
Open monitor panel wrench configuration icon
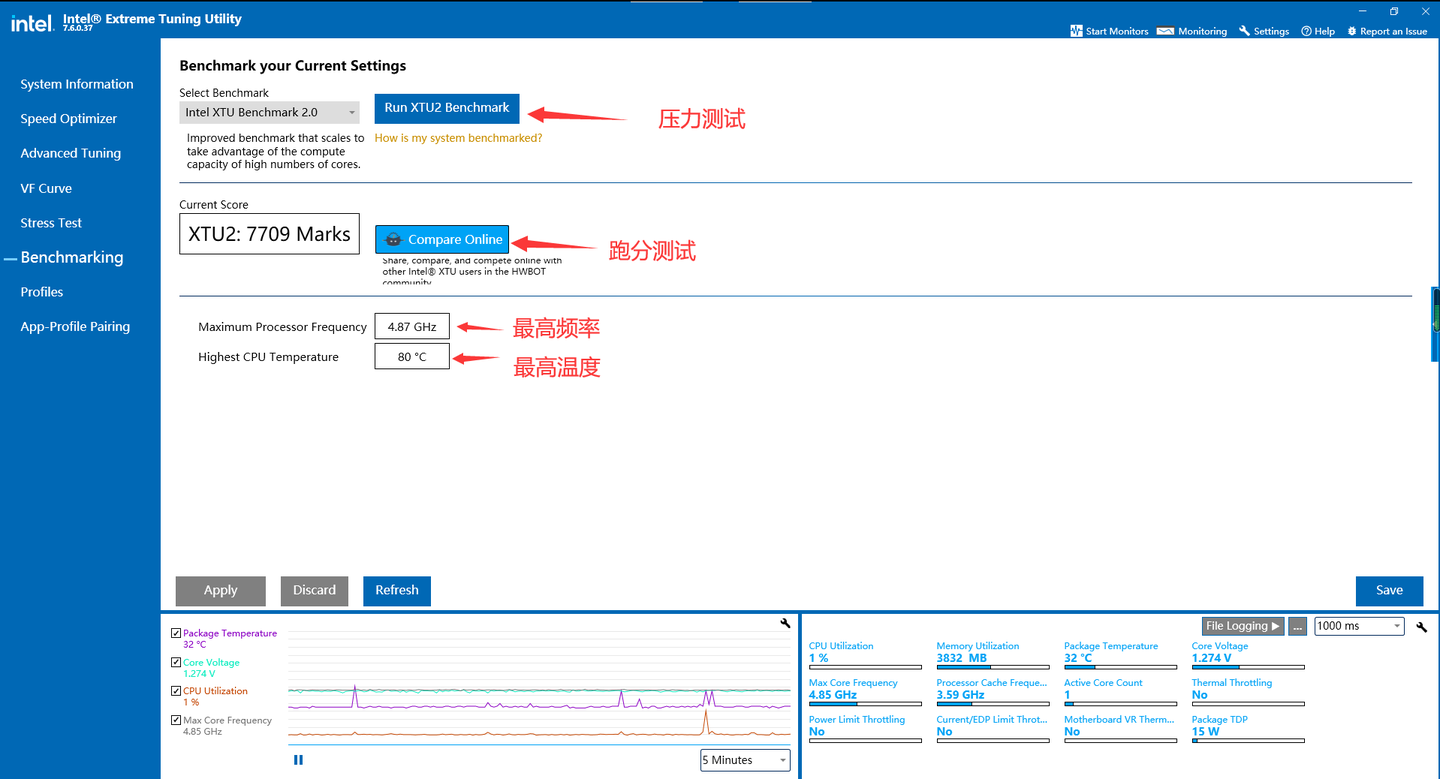click(1422, 627)
